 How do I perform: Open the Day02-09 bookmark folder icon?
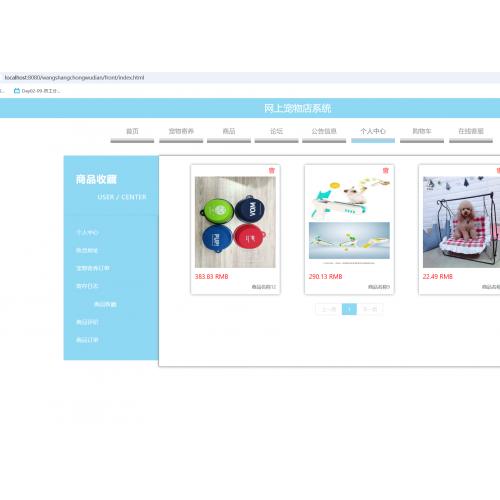coord(17,91)
